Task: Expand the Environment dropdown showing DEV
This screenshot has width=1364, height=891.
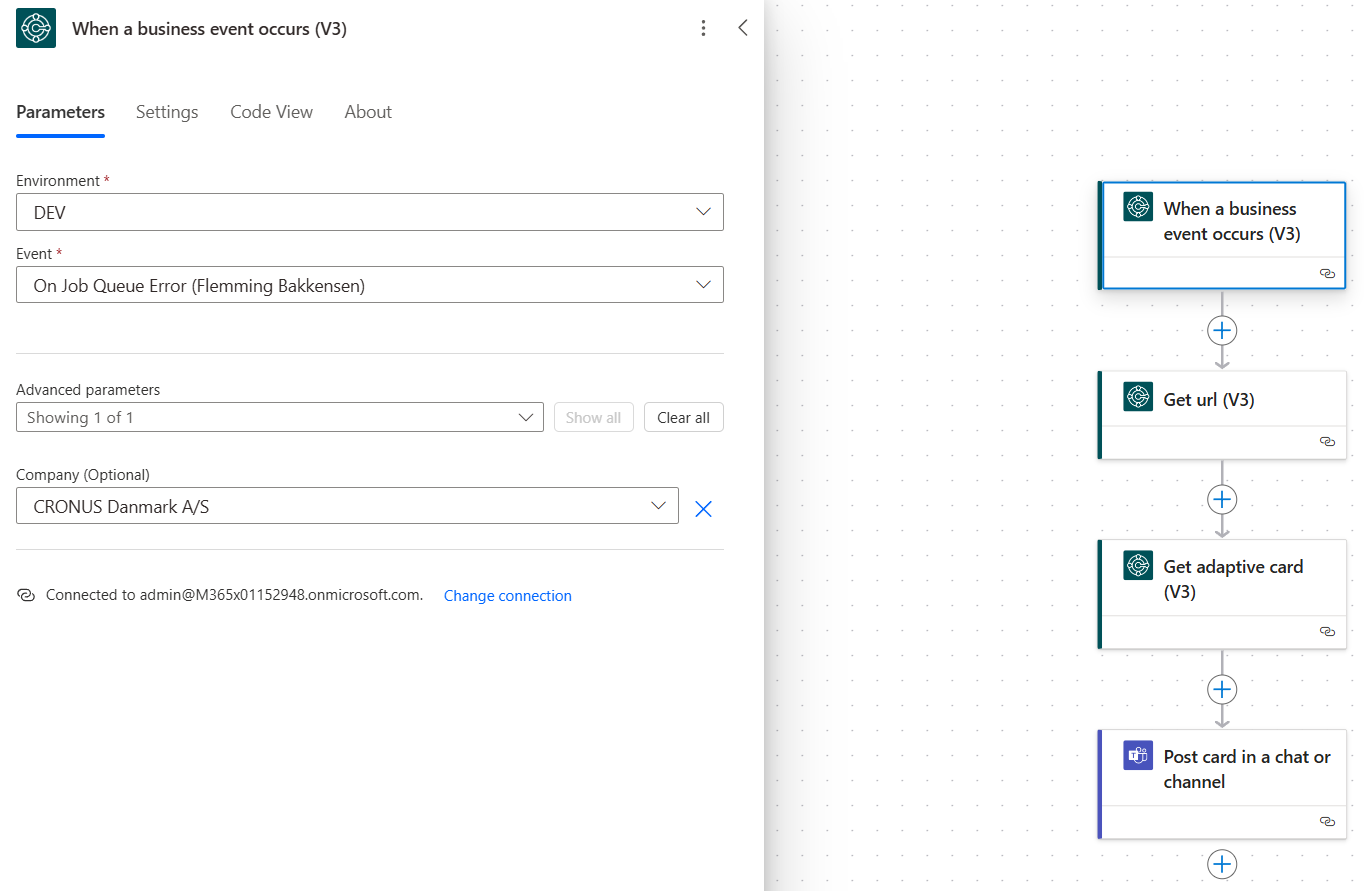Action: pos(370,212)
